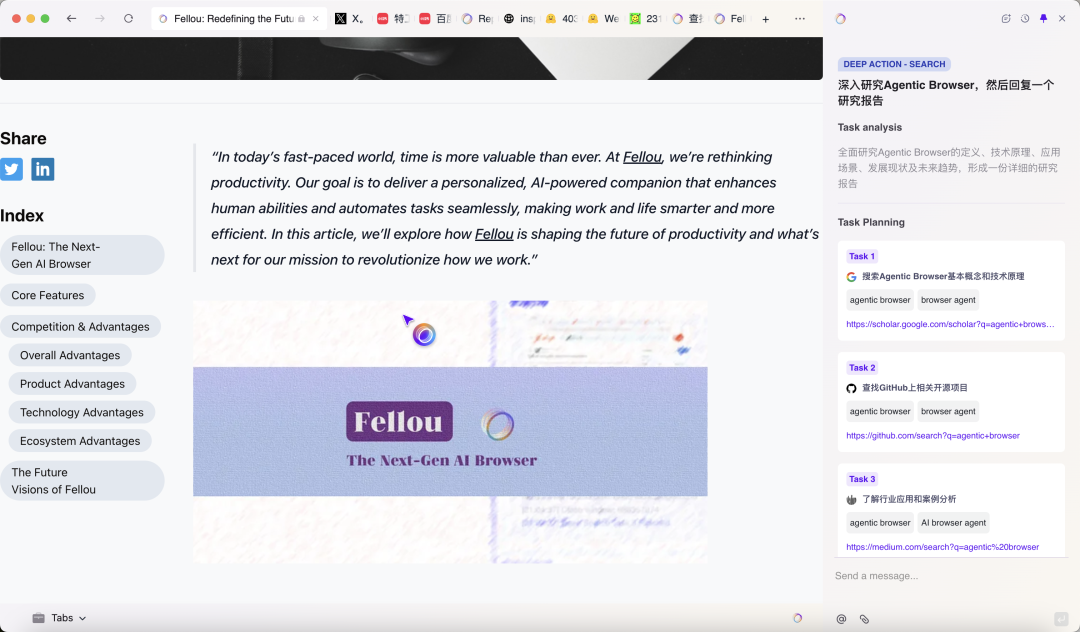Image resolution: width=1080 pixels, height=632 pixels.
Task: Jump to Technology Advantages section
Action: [81, 412]
